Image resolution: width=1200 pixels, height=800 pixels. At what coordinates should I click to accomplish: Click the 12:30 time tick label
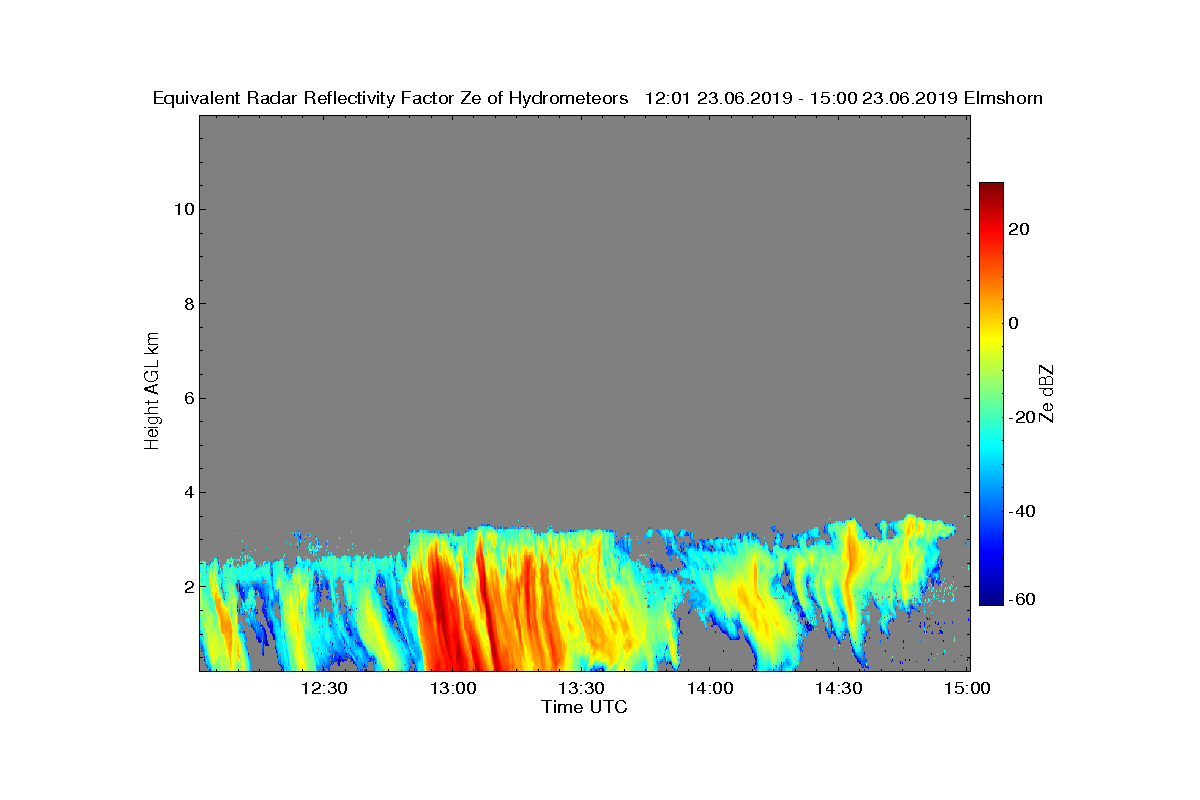(x=324, y=688)
